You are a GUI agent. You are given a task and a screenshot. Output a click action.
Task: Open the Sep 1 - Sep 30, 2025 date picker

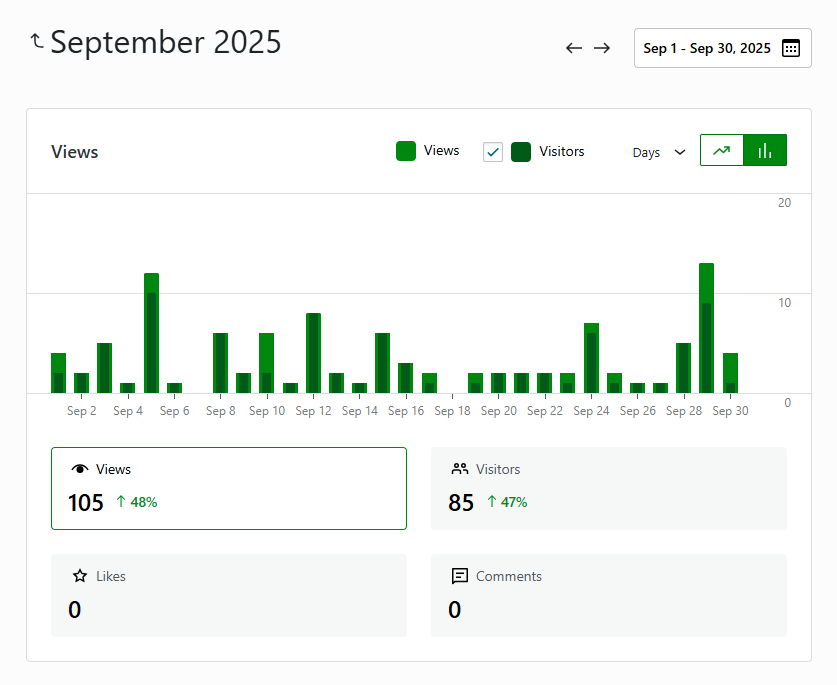(x=722, y=48)
